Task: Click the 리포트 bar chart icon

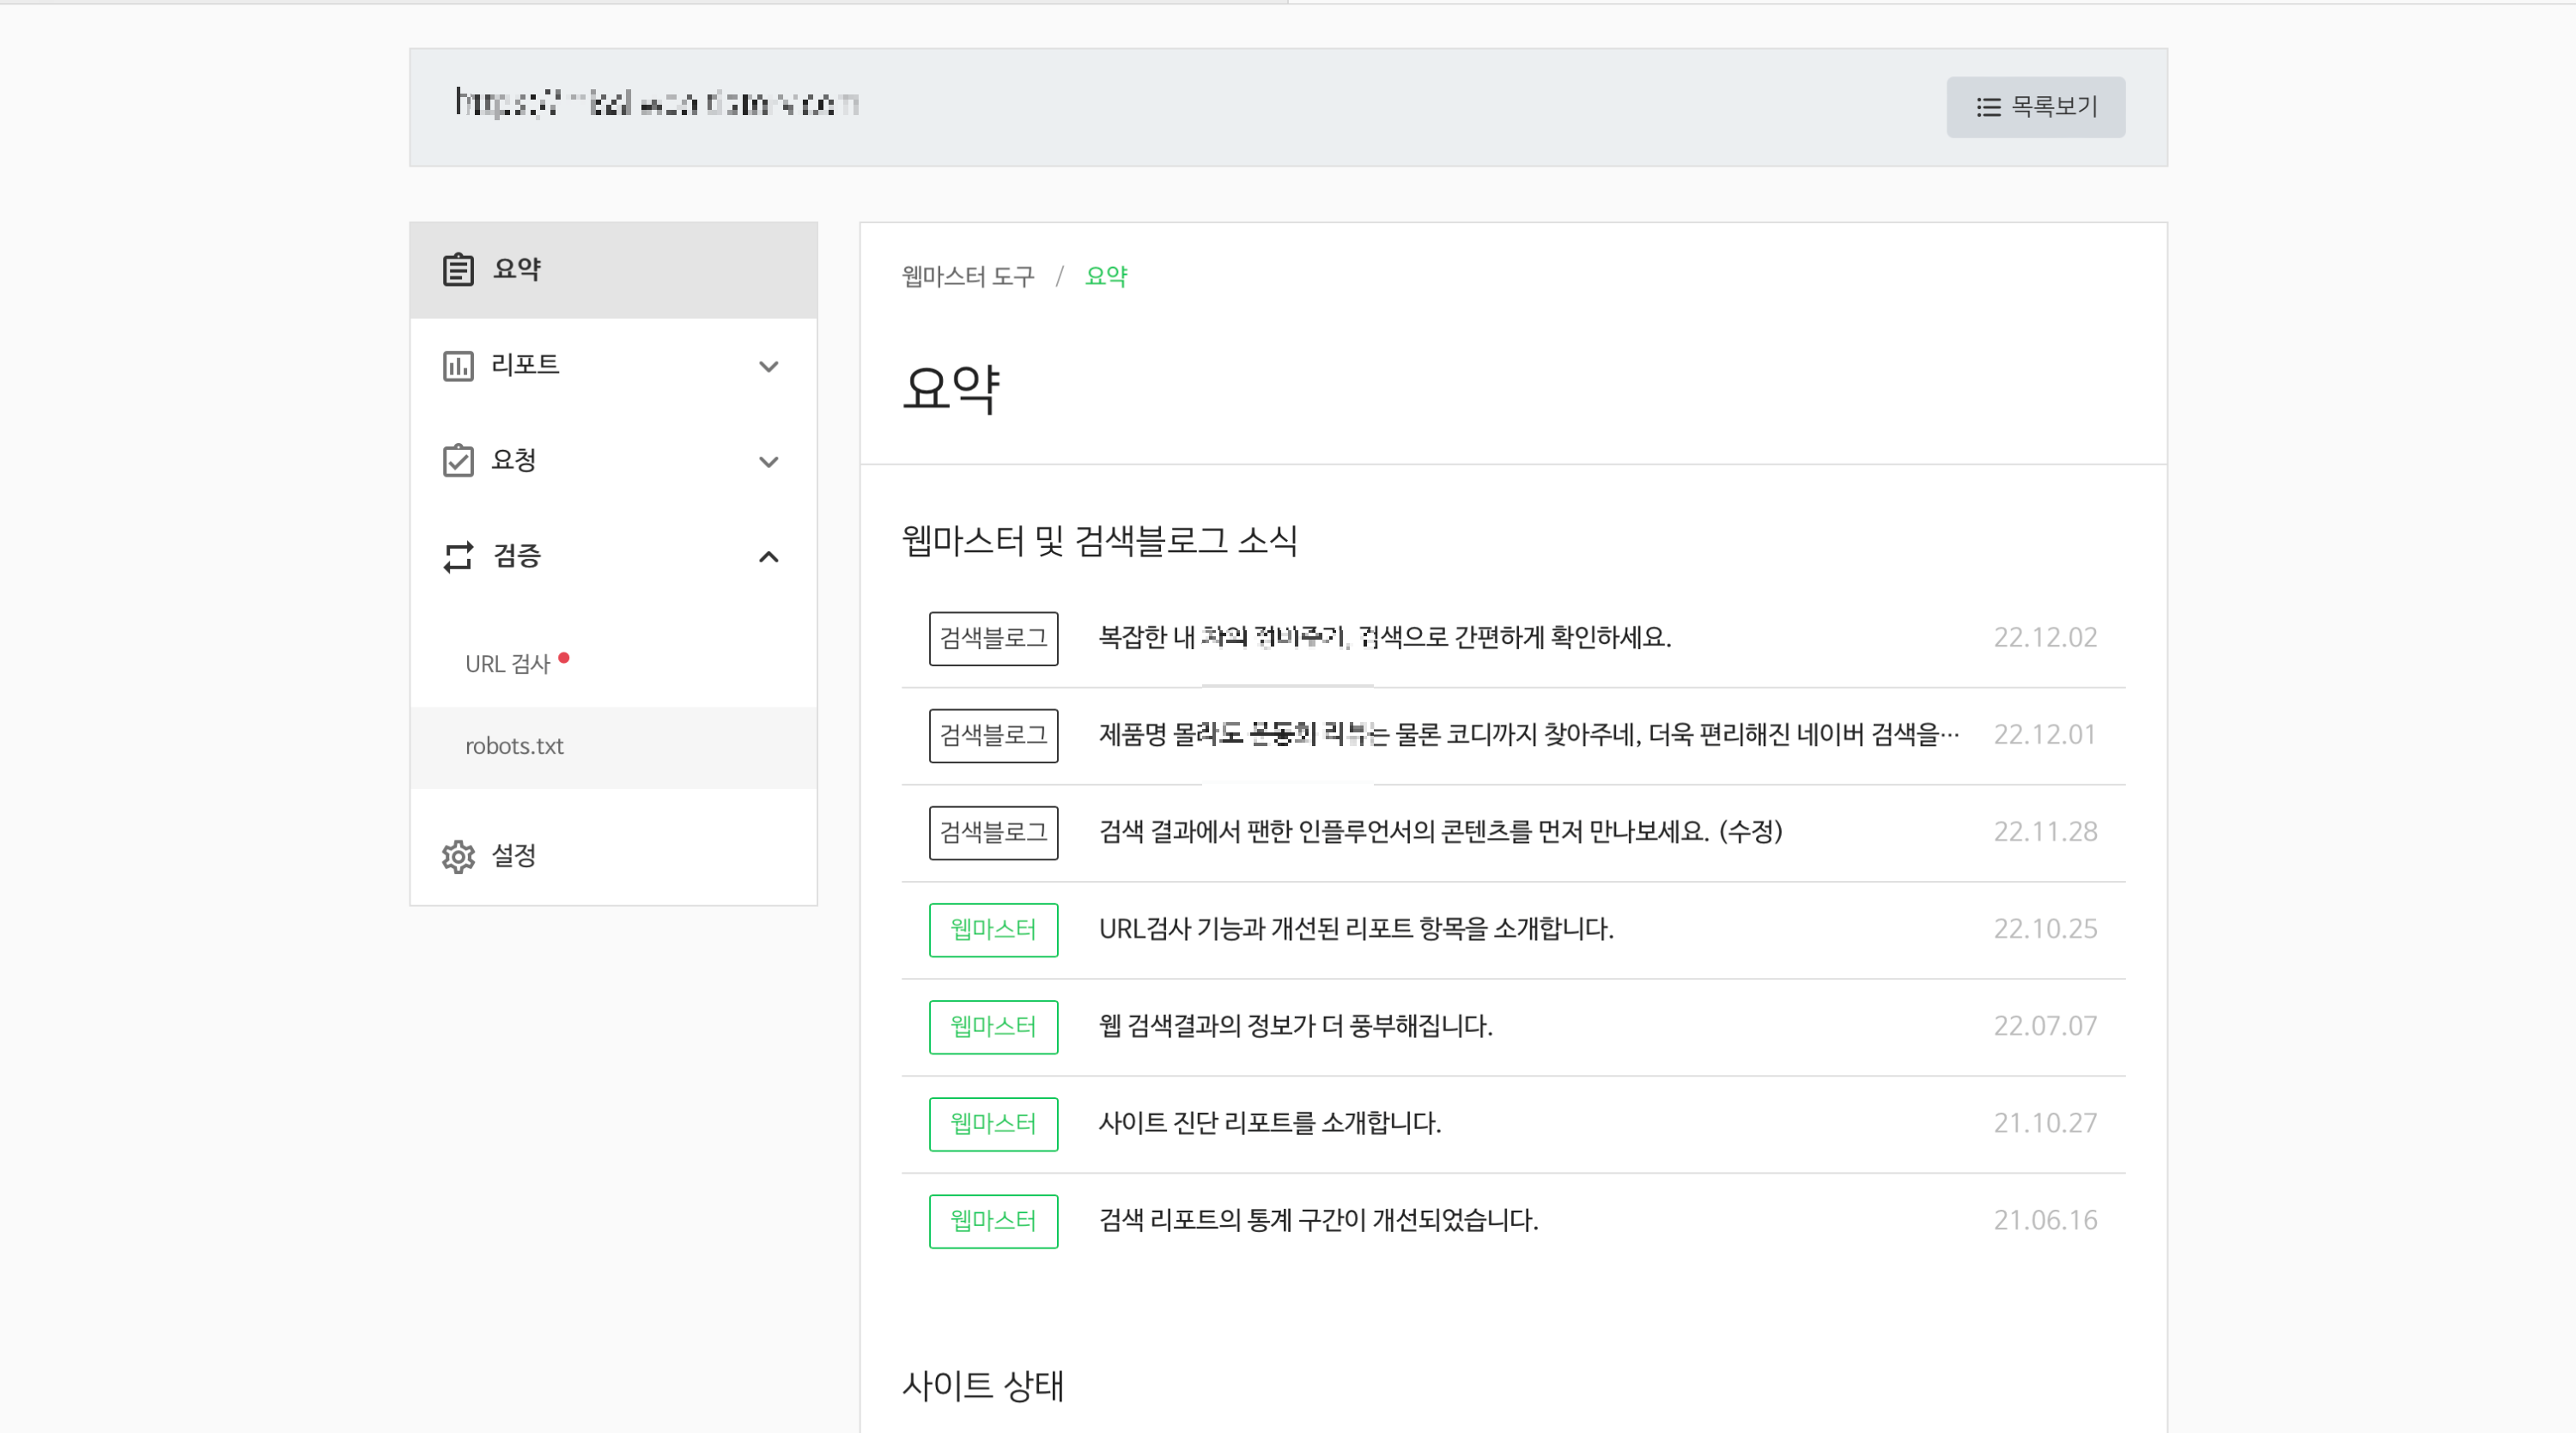Action: (458, 366)
